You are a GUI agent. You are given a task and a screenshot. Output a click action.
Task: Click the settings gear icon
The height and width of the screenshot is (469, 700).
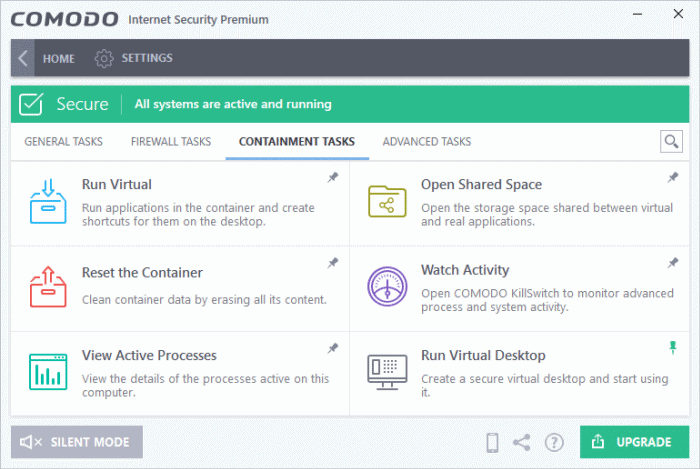click(104, 58)
